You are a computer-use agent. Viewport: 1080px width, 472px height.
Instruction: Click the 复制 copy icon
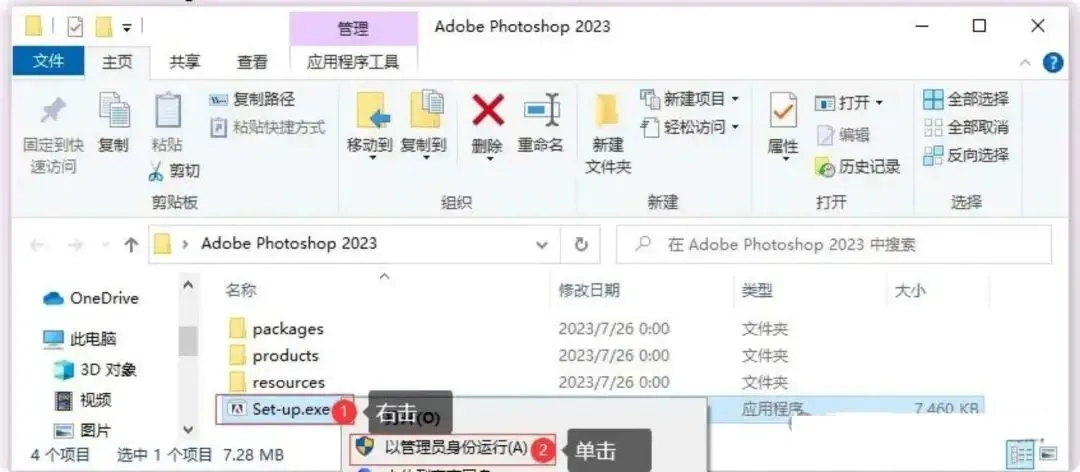point(114,110)
